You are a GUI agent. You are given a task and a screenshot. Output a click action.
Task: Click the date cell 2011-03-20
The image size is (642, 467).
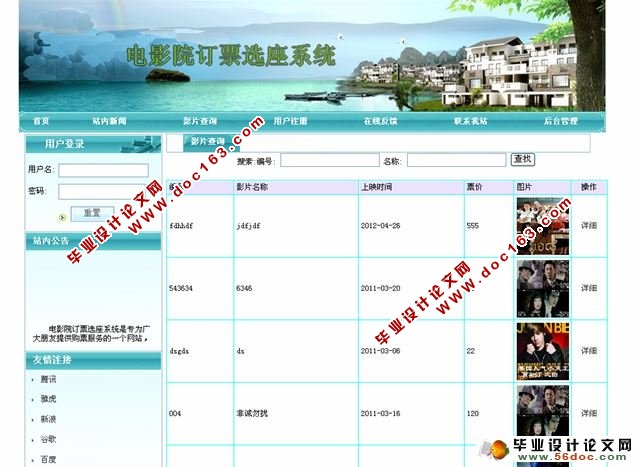(x=380, y=288)
